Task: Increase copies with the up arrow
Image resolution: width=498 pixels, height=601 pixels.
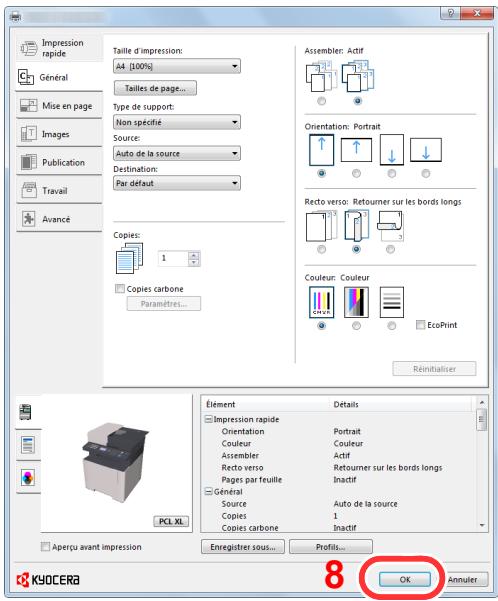Action: pos(194,255)
